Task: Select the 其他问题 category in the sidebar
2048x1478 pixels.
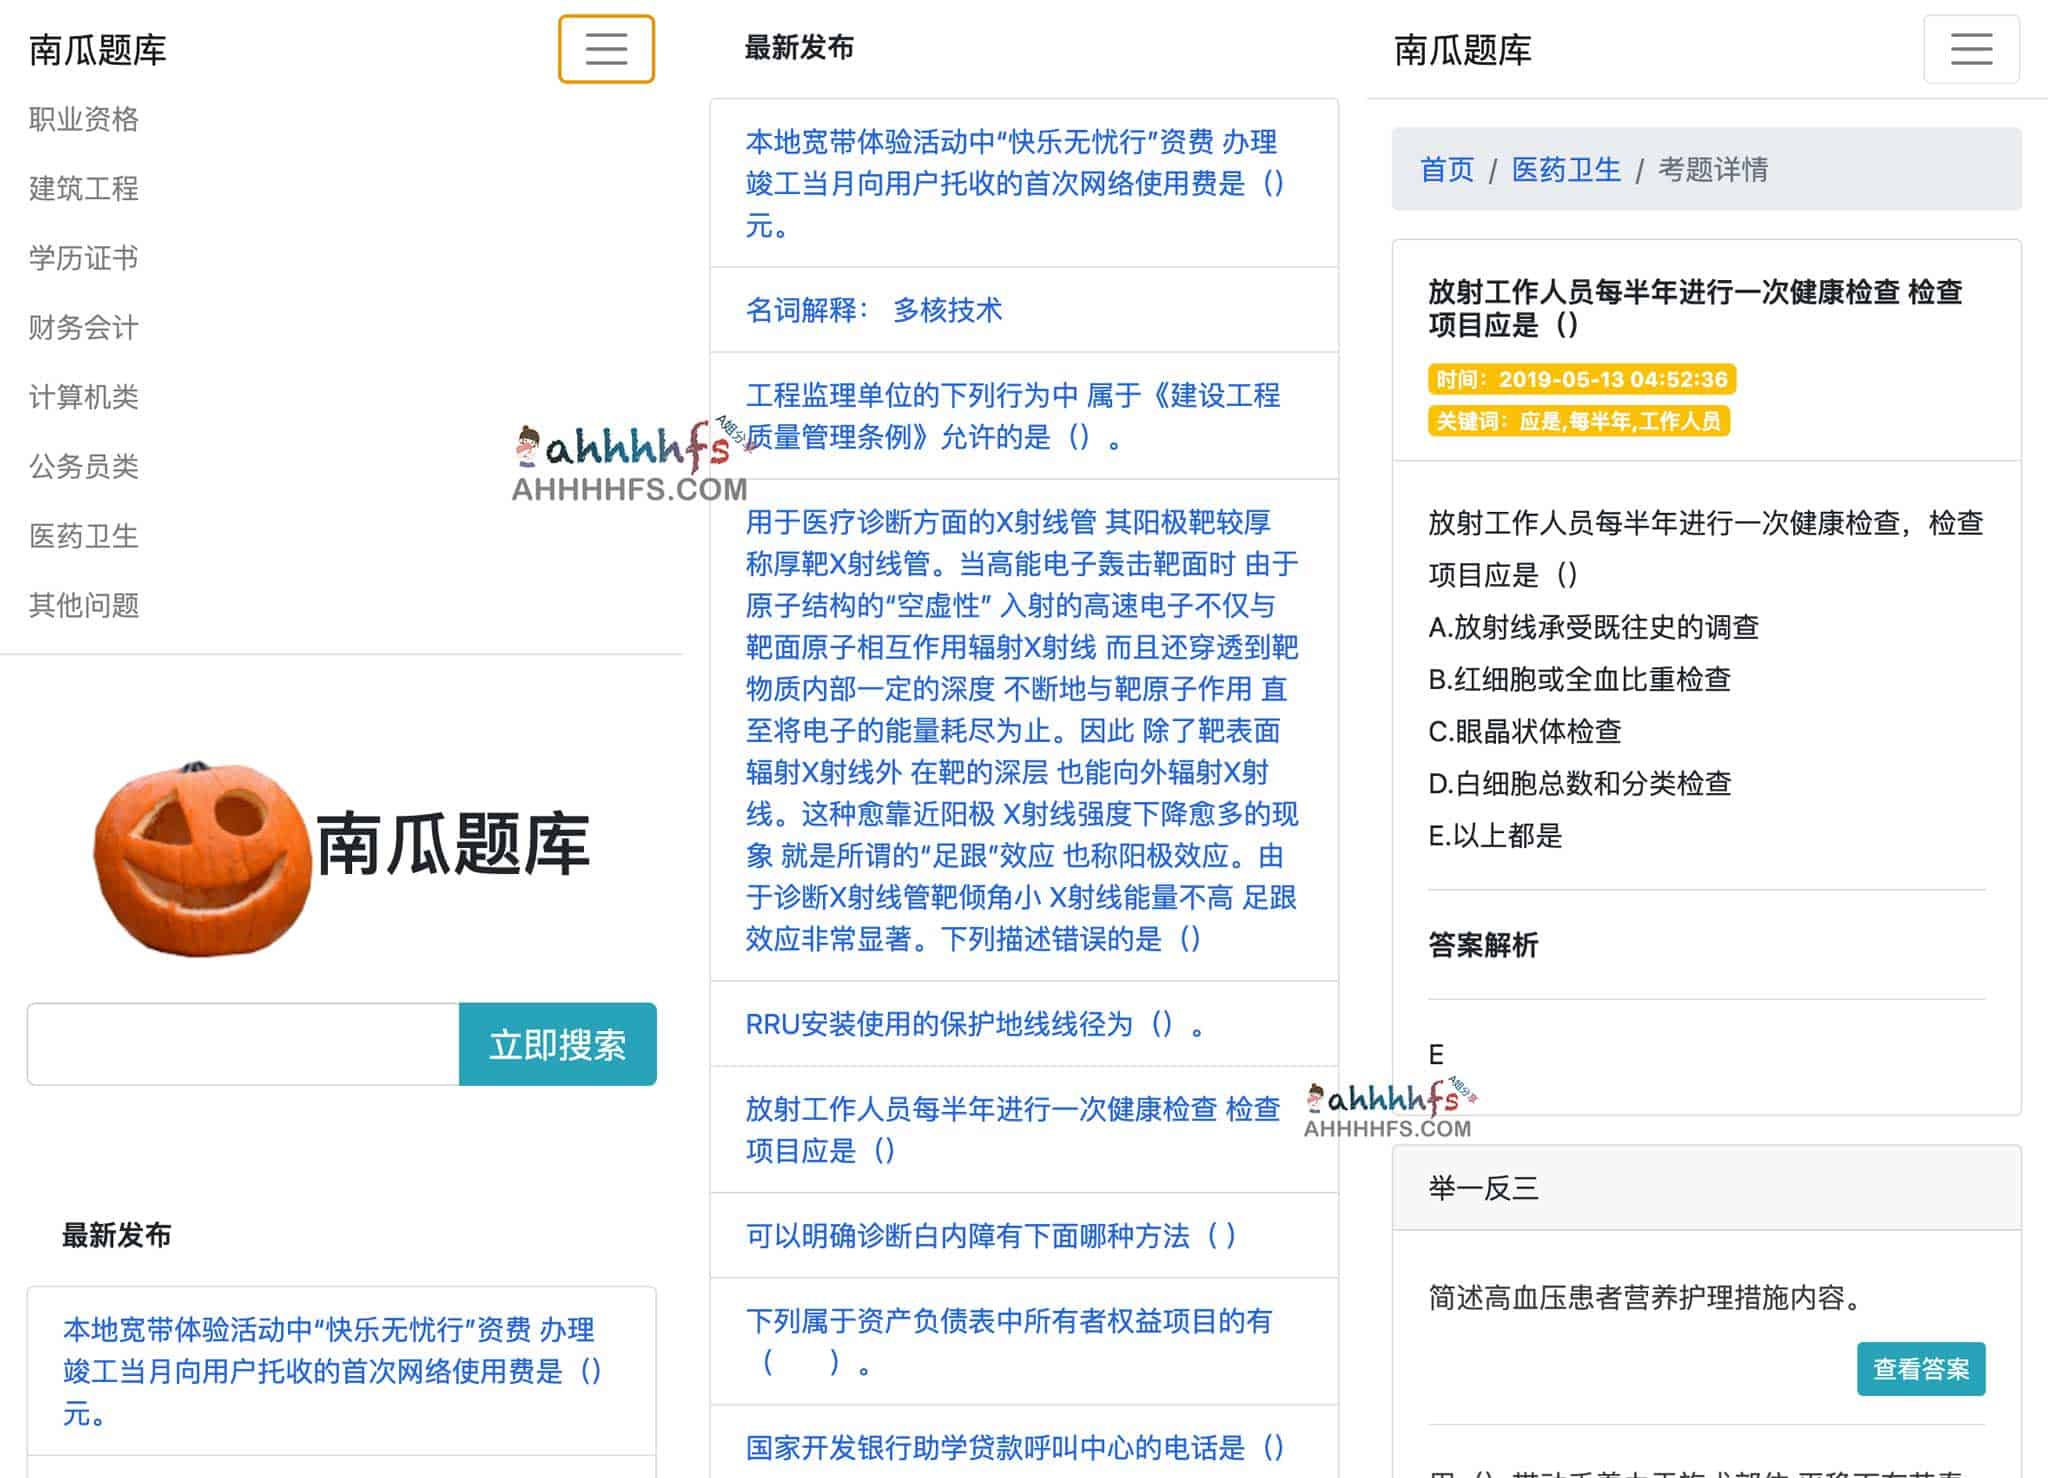Action: 84,605
